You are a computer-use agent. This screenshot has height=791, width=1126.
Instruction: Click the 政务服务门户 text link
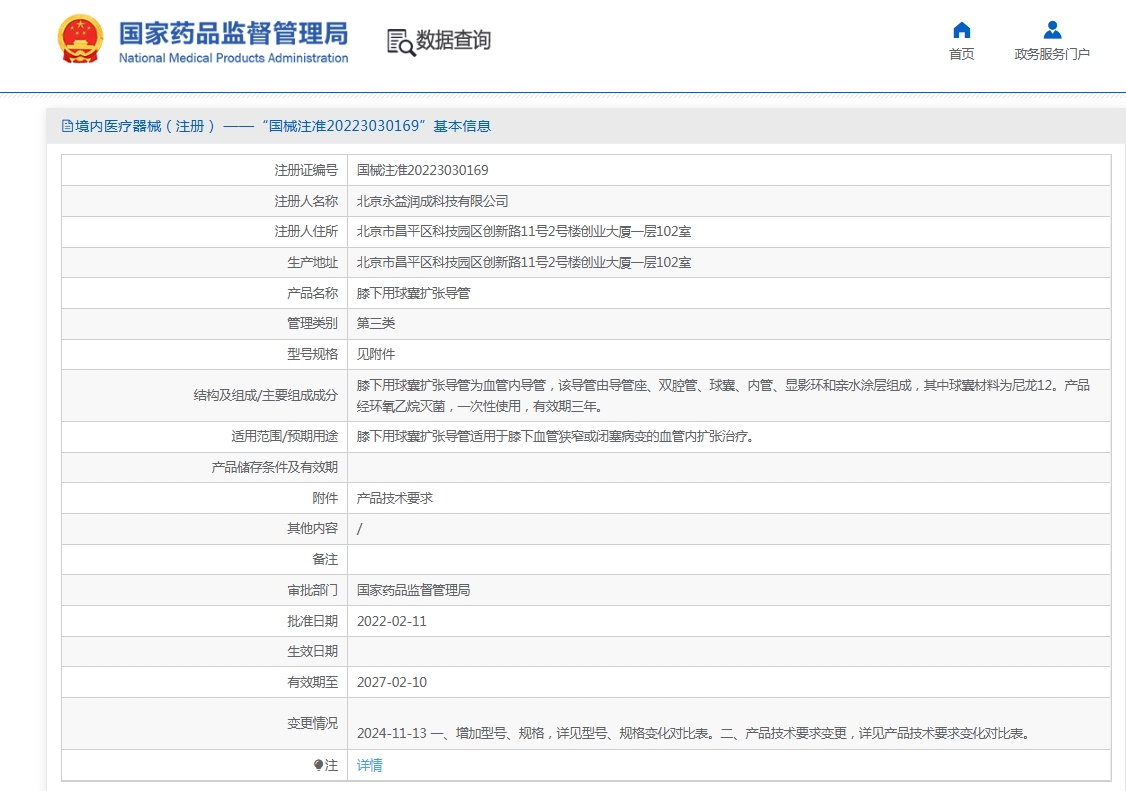click(x=1052, y=54)
